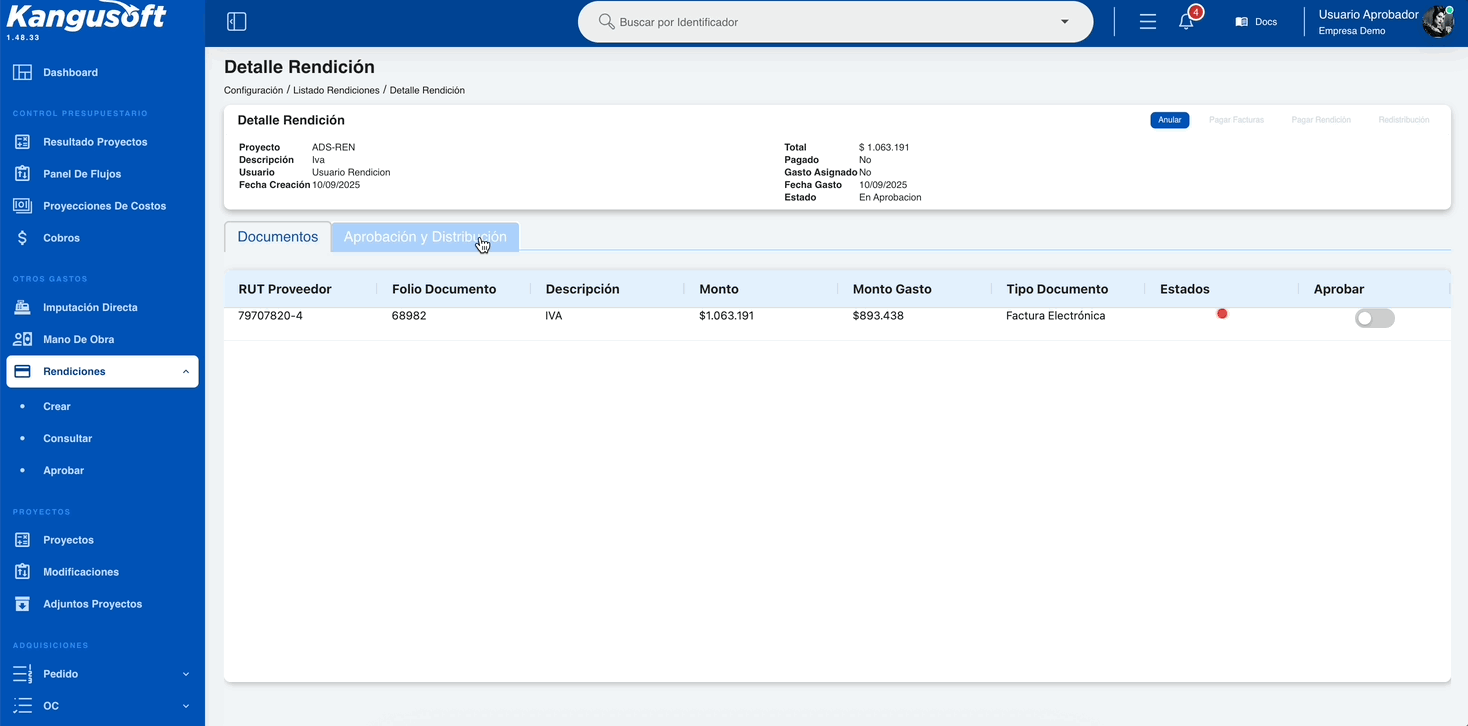Image resolution: width=1468 pixels, height=726 pixels.
Task: Toggle the Aprobar switch for folio 68982
Action: [x=1374, y=318]
